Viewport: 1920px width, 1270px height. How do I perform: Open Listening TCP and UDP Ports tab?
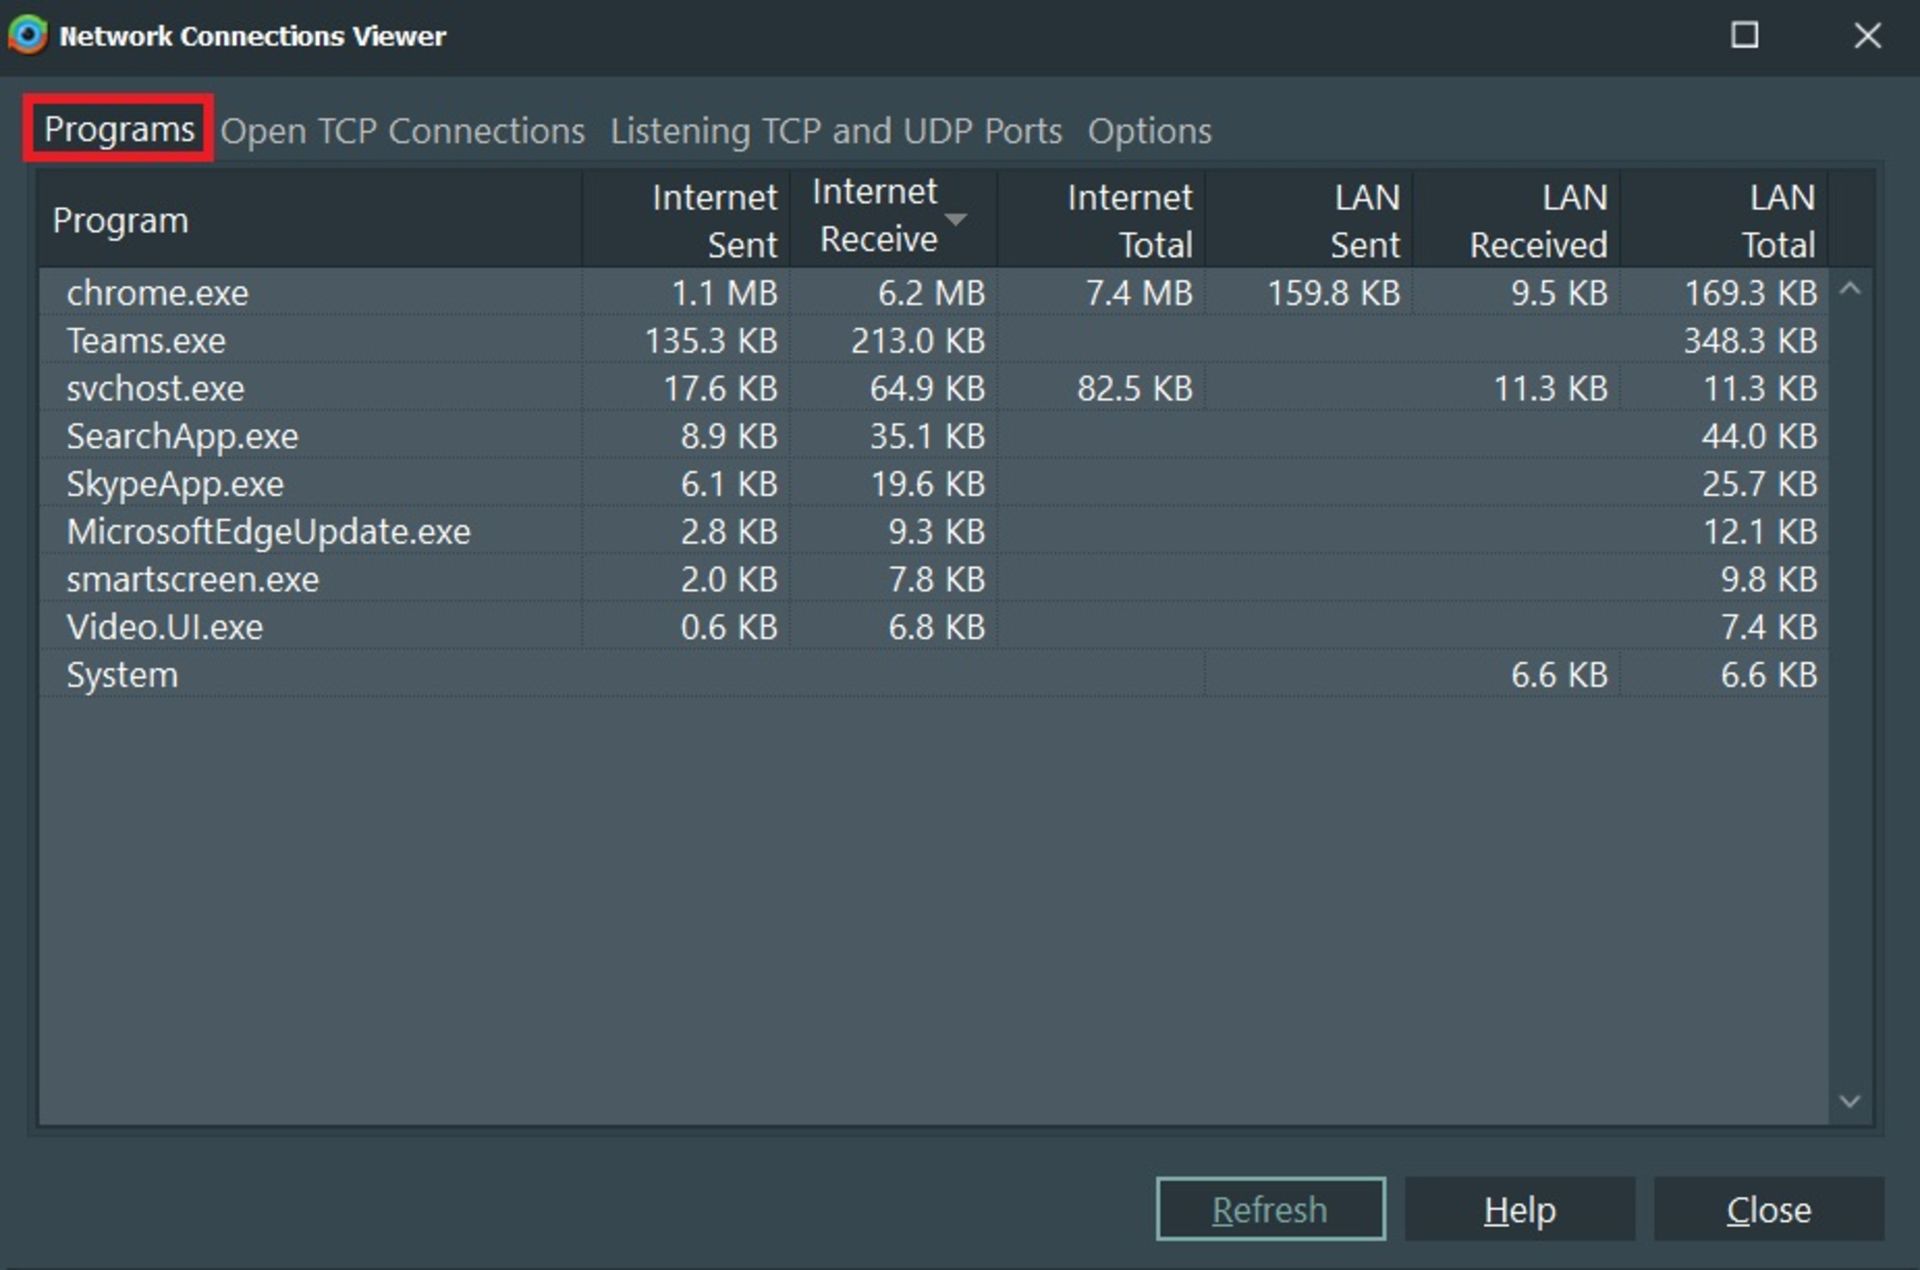[836, 131]
